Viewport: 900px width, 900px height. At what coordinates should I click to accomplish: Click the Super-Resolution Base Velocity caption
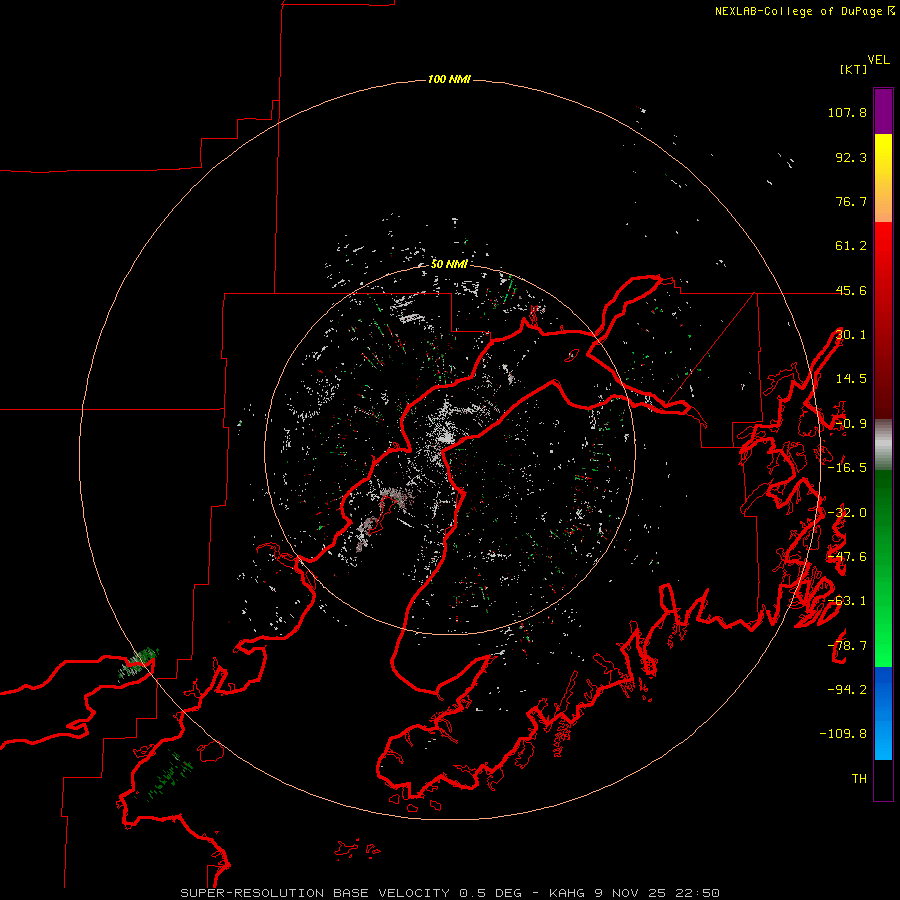(450, 893)
